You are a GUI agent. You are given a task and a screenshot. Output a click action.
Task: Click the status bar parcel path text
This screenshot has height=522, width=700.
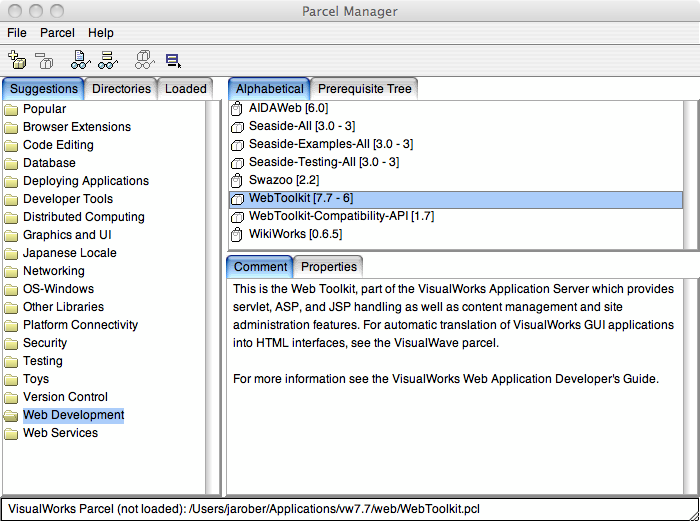click(x=244, y=509)
